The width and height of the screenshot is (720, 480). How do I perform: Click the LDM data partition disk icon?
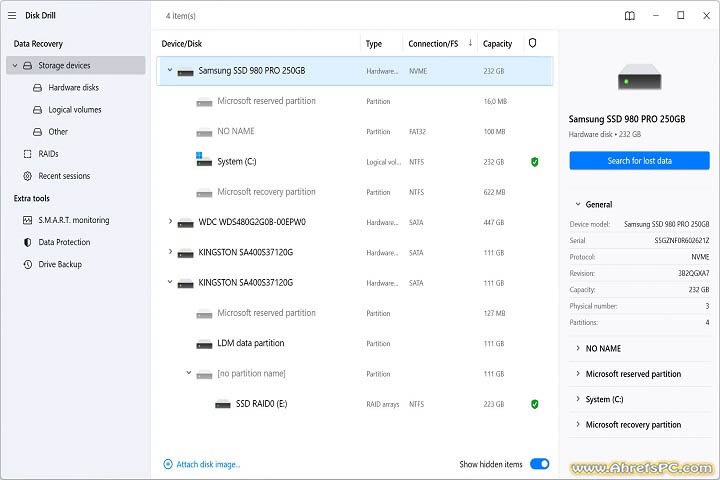click(204, 344)
